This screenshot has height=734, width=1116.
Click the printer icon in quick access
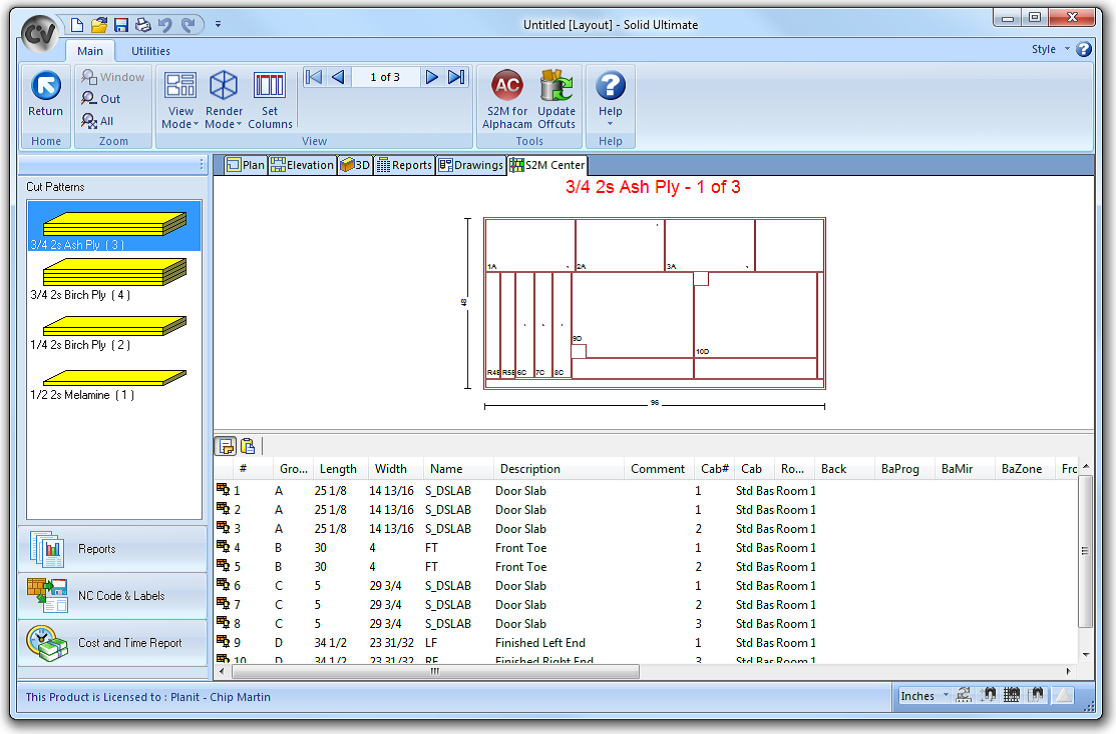[x=143, y=25]
